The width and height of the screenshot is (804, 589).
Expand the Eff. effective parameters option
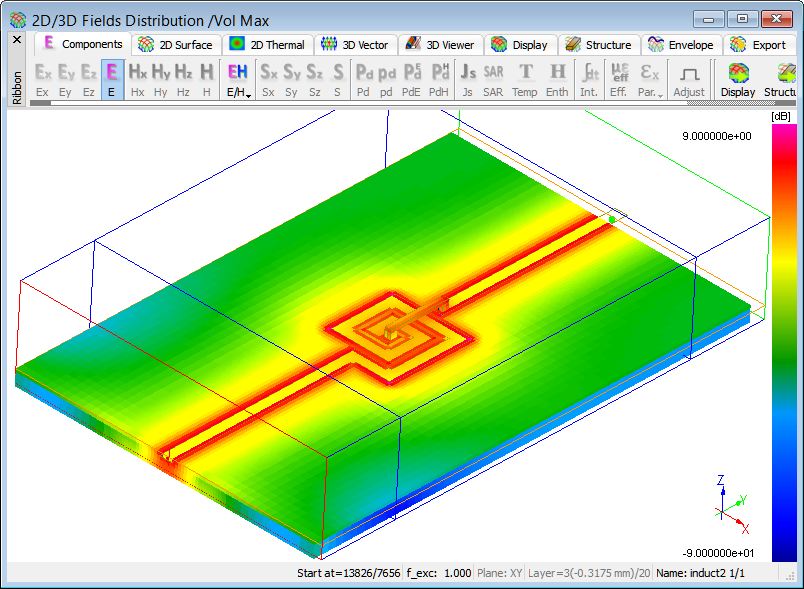pyautogui.click(x=620, y=79)
